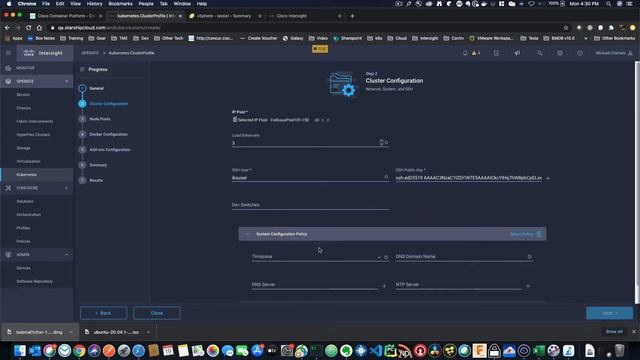Toggle the Intersight hamburger navigation menu
The height and width of the screenshot is (360, 640).
point(8,53)
